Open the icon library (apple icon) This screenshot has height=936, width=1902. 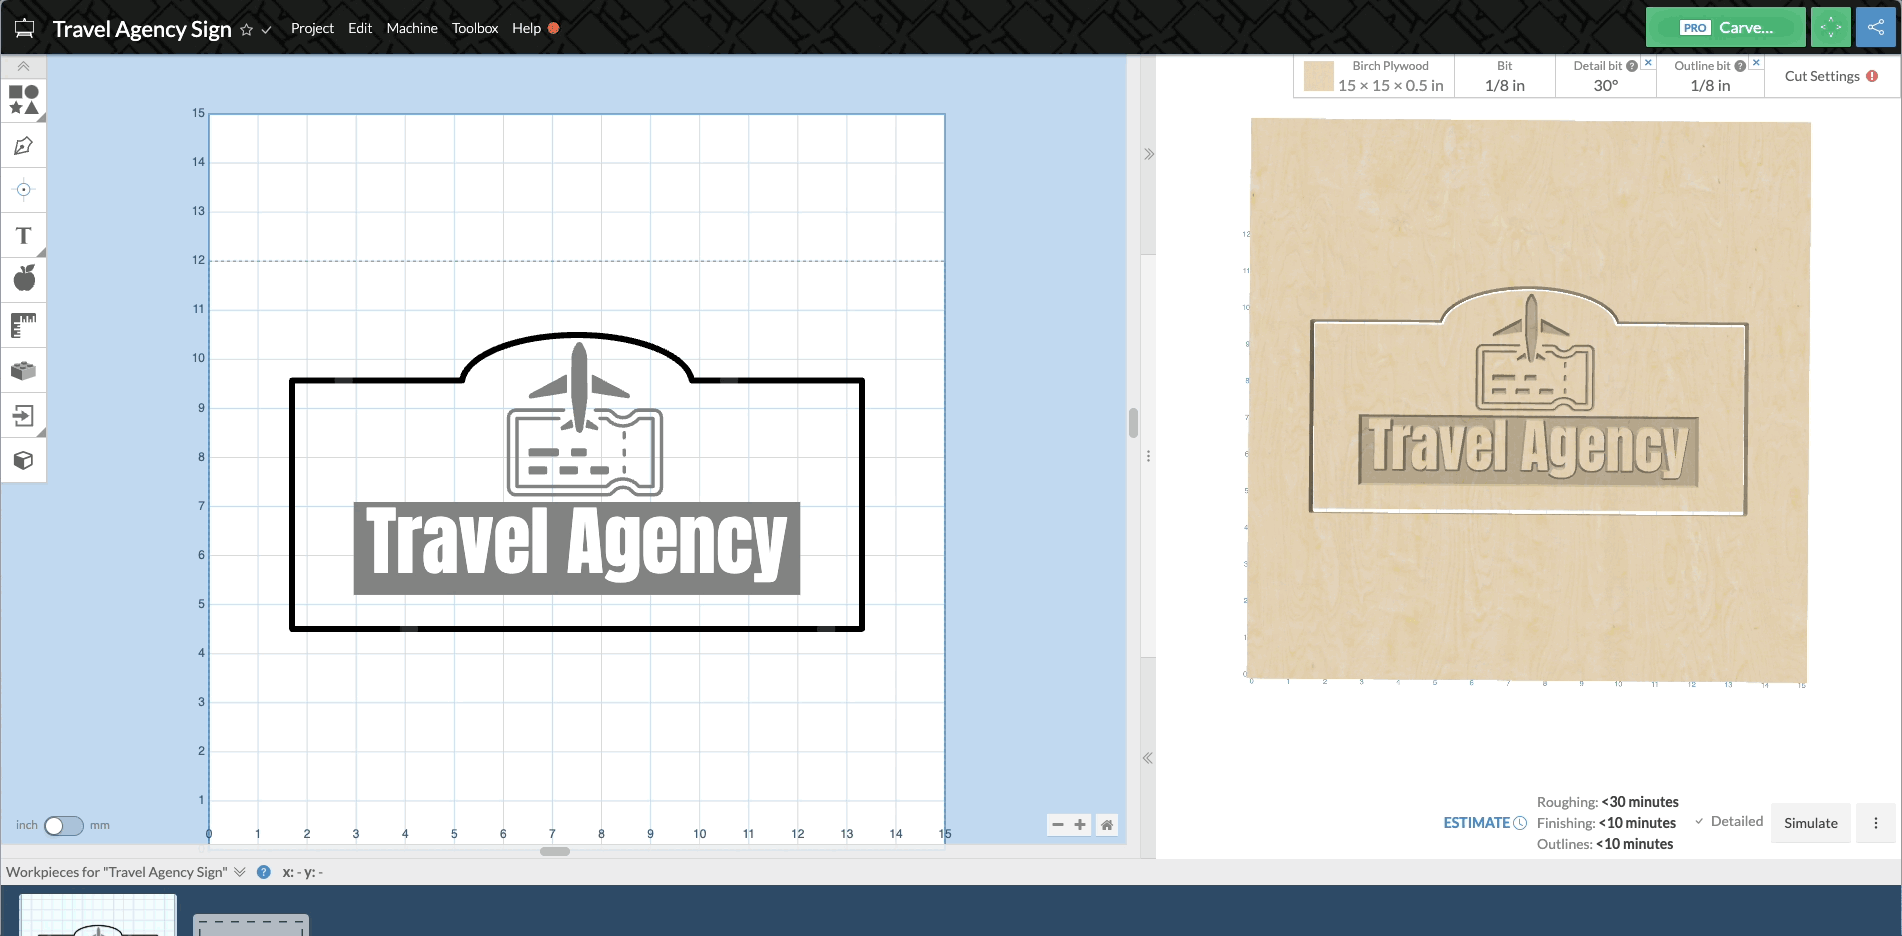tap(23, 279)
